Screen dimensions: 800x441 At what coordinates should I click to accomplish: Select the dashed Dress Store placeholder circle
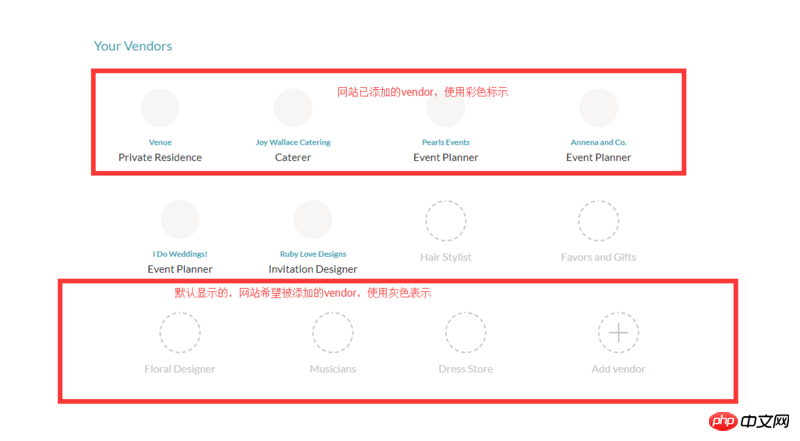pos(466,332)
